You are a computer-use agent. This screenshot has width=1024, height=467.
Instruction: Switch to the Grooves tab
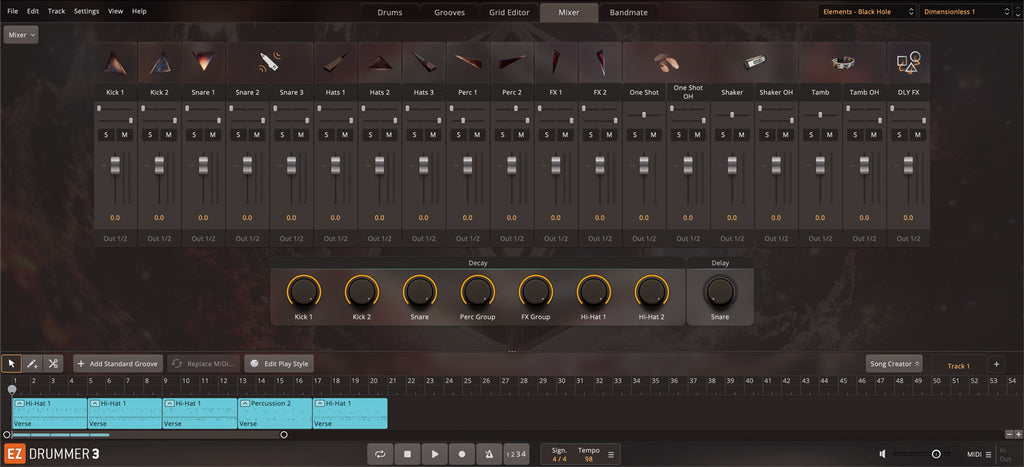(450, 12)
